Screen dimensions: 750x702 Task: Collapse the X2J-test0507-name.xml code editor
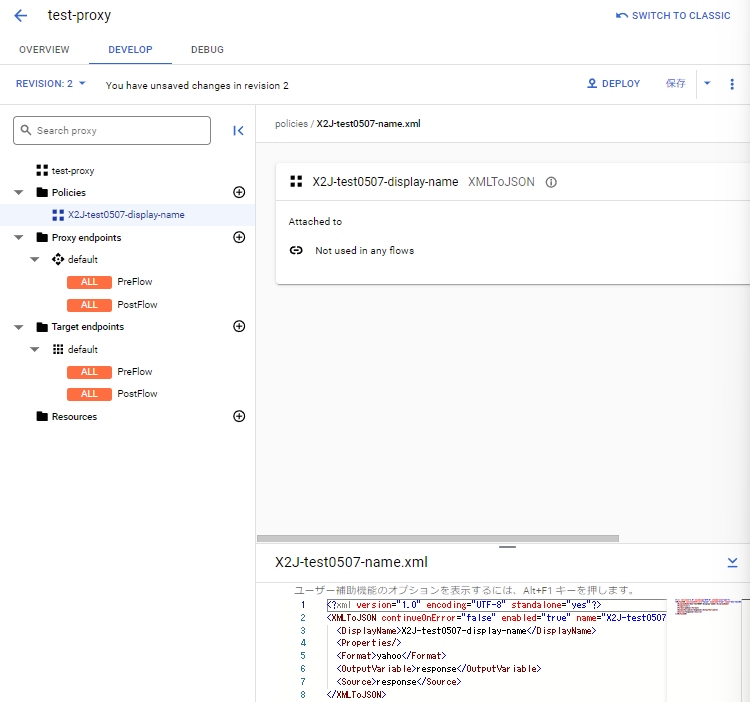coord(732,562)
